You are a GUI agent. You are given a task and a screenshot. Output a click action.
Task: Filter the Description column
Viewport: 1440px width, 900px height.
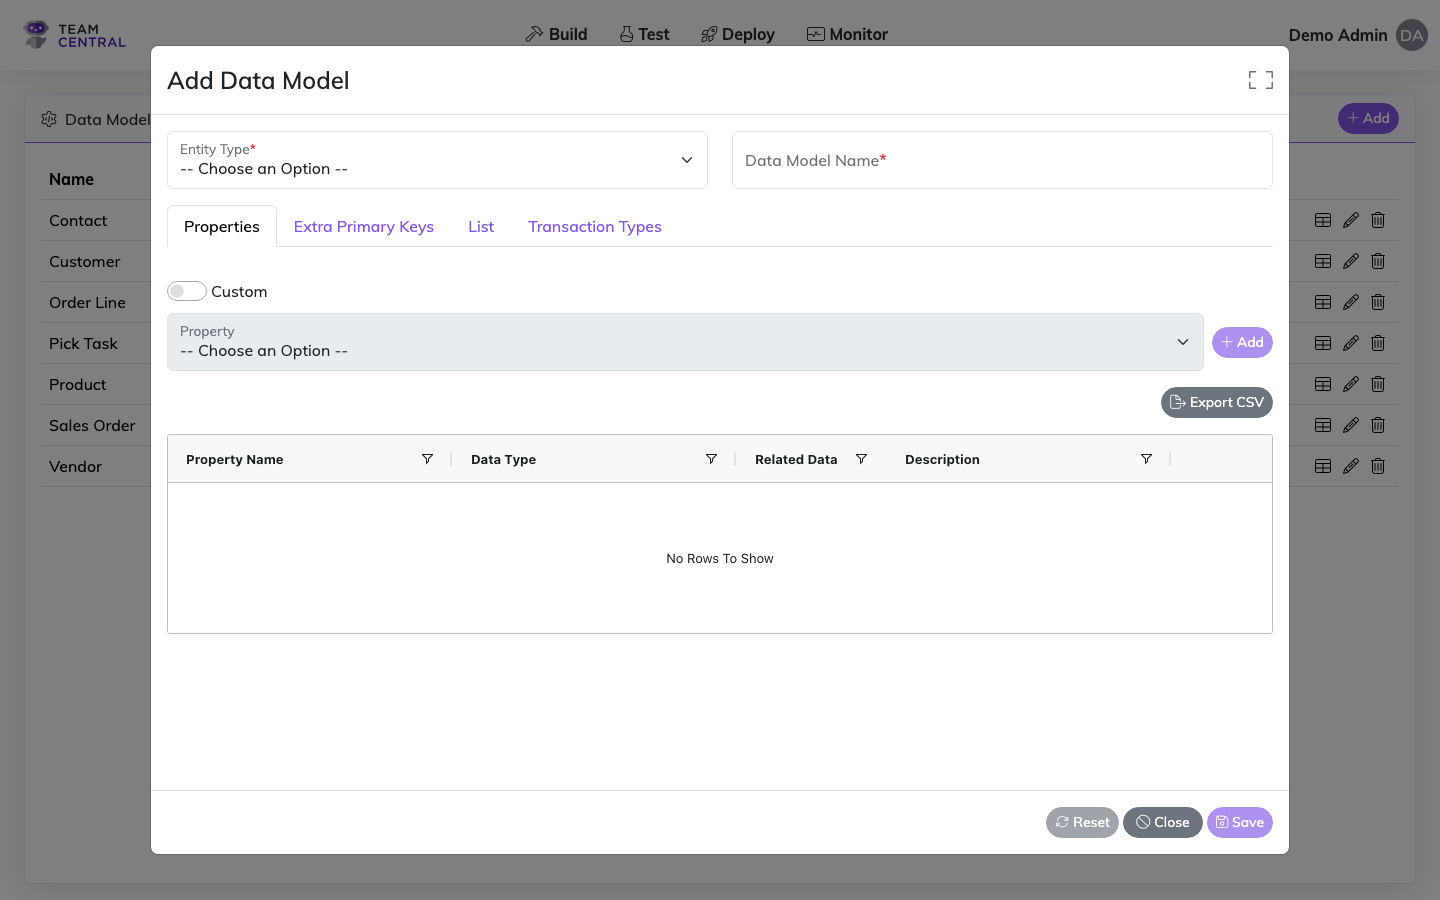pos(1146,459)
